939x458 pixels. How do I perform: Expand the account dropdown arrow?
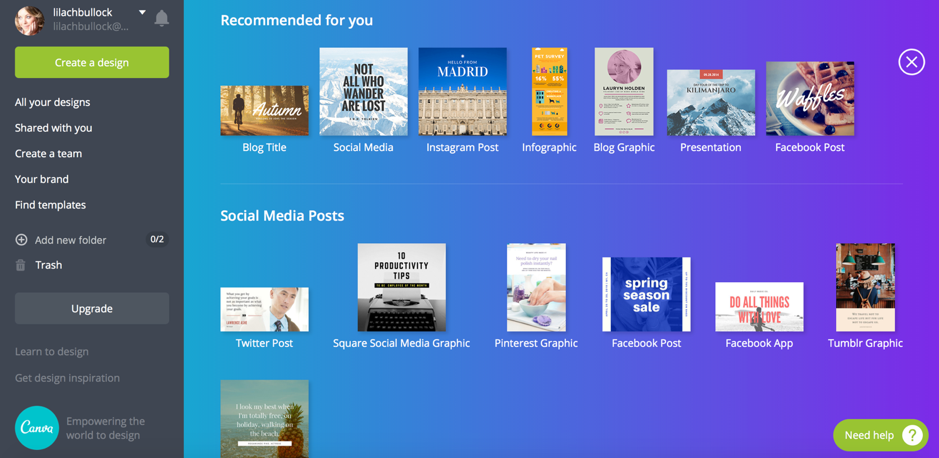[142, 12]
